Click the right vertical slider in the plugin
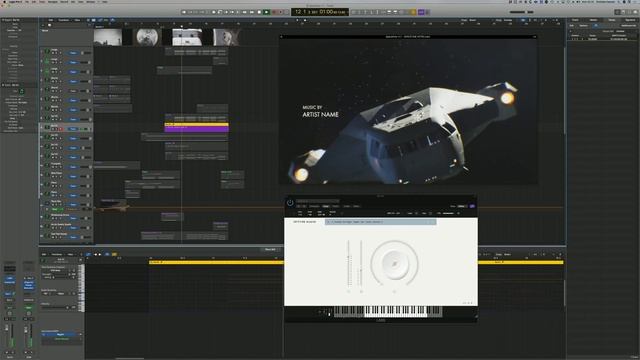Screen dimensions: 640x360 click(x=361, y=264)
